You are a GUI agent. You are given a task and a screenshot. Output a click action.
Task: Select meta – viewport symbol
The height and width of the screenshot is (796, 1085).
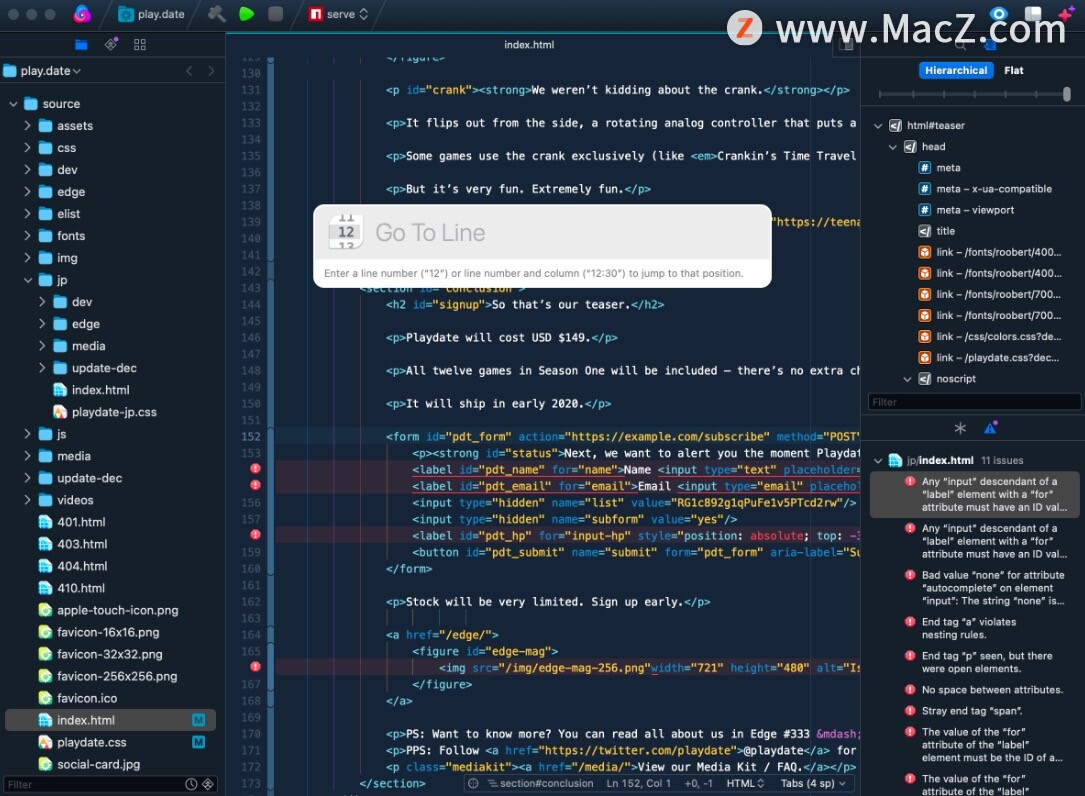(974, 210)
